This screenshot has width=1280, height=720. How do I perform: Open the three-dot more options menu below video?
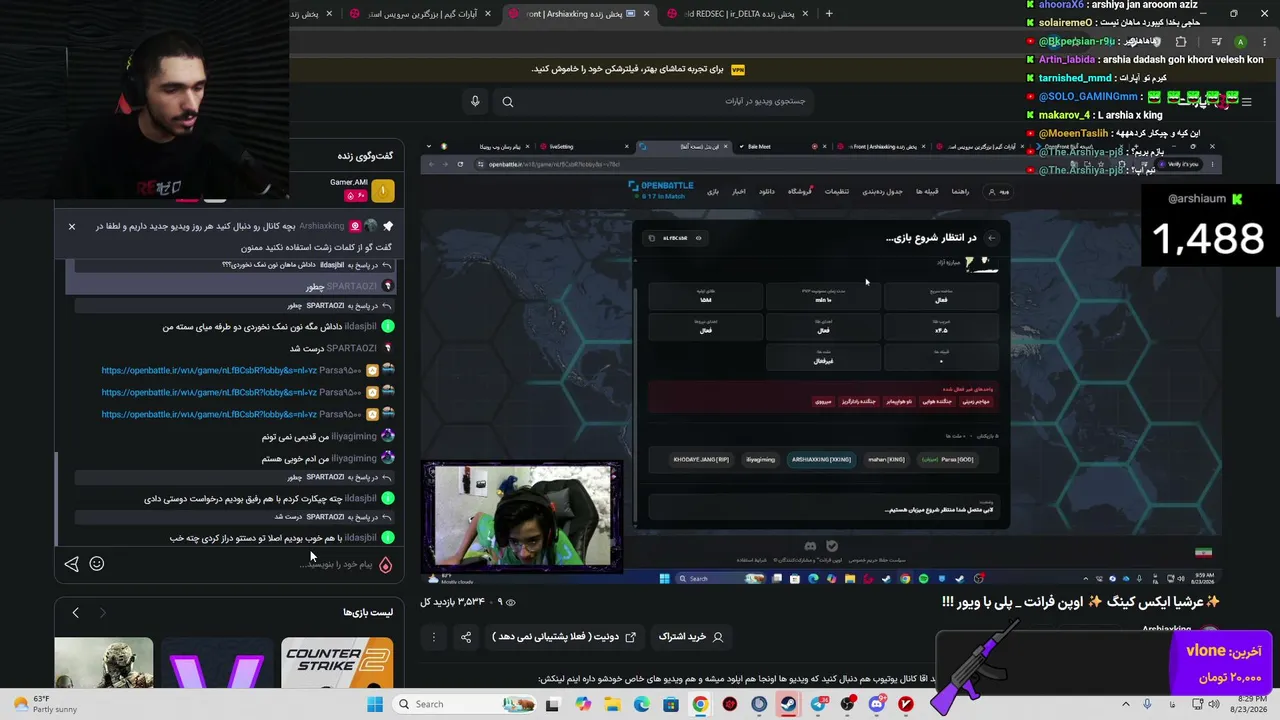click(434, 636)
